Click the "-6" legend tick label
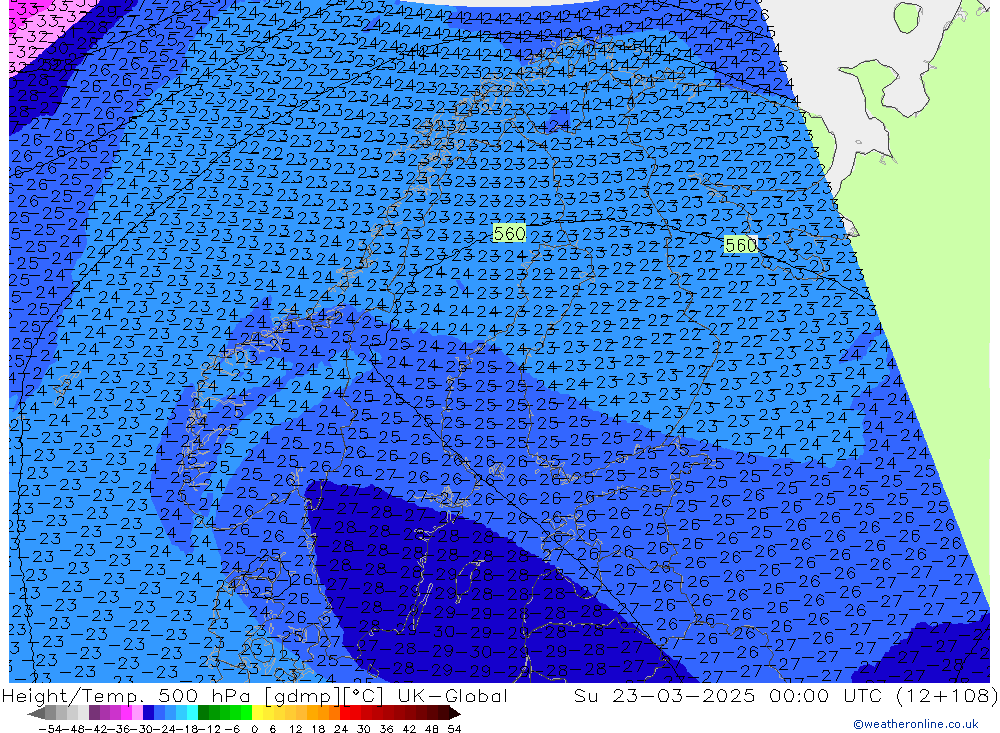 (x=232, y=729)
